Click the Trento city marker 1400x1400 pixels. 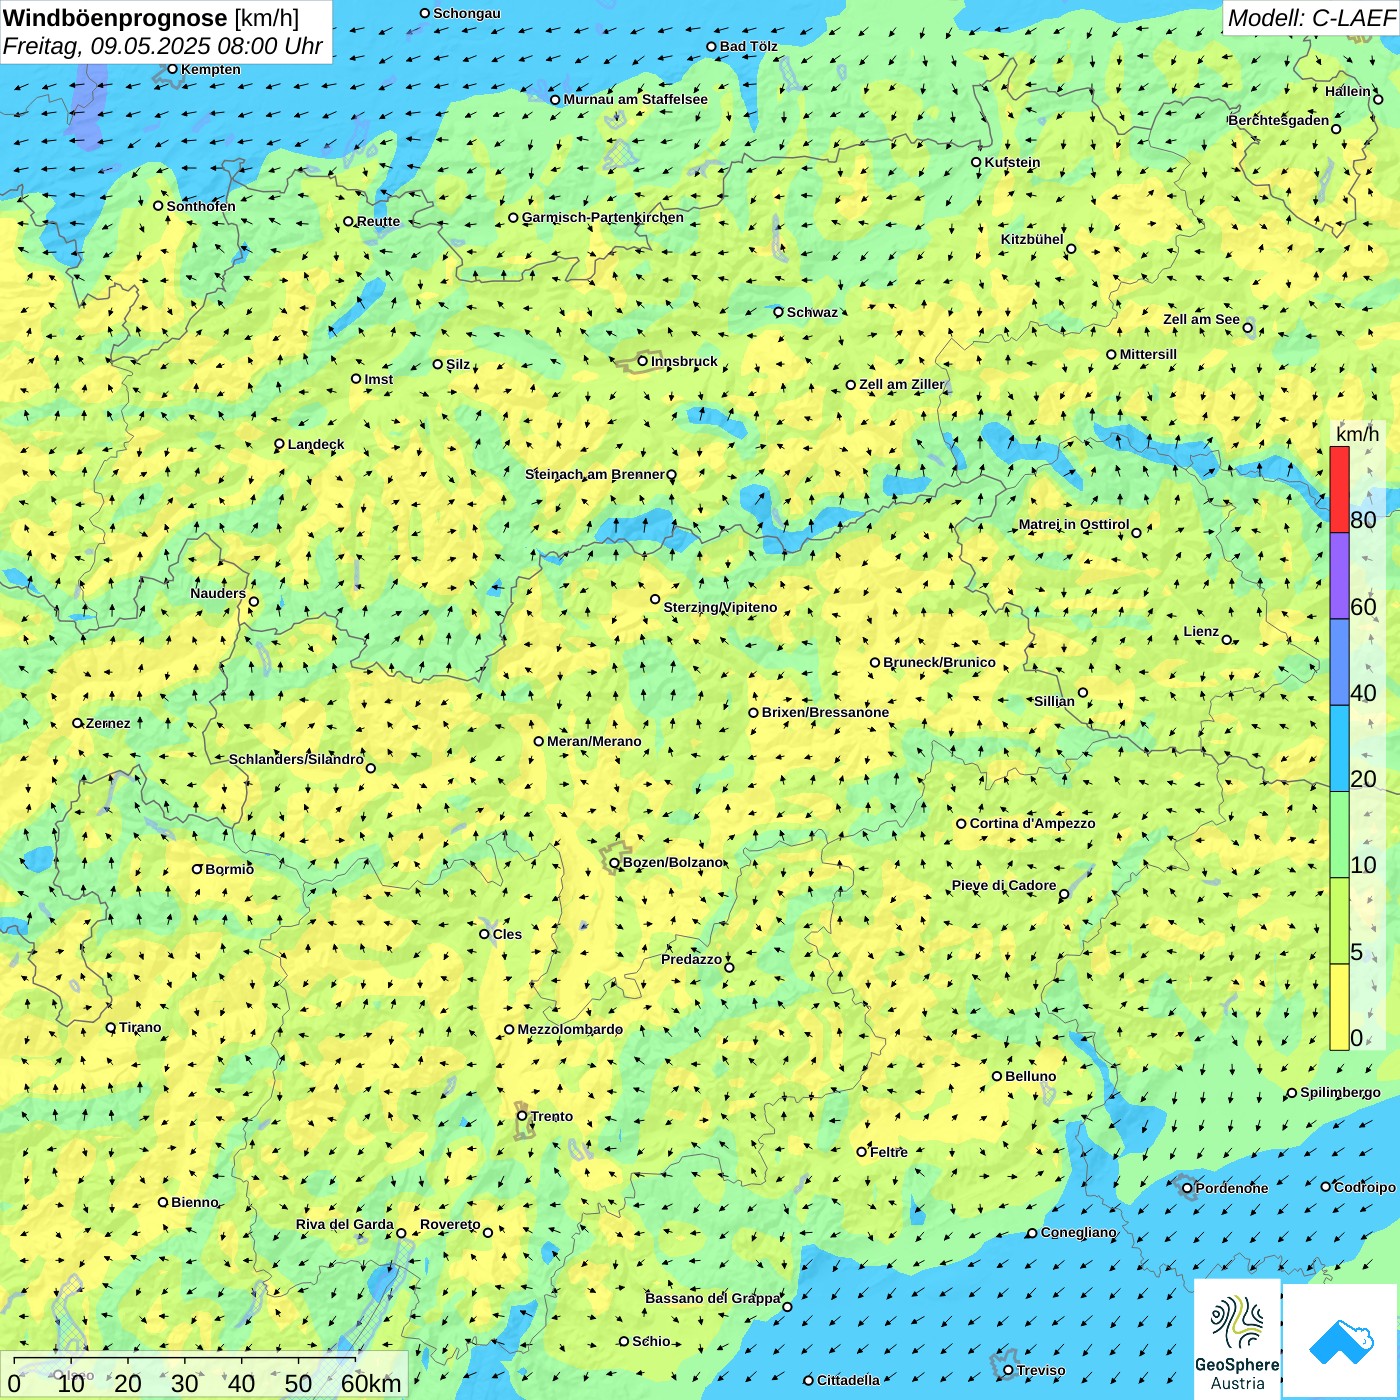522,1116
